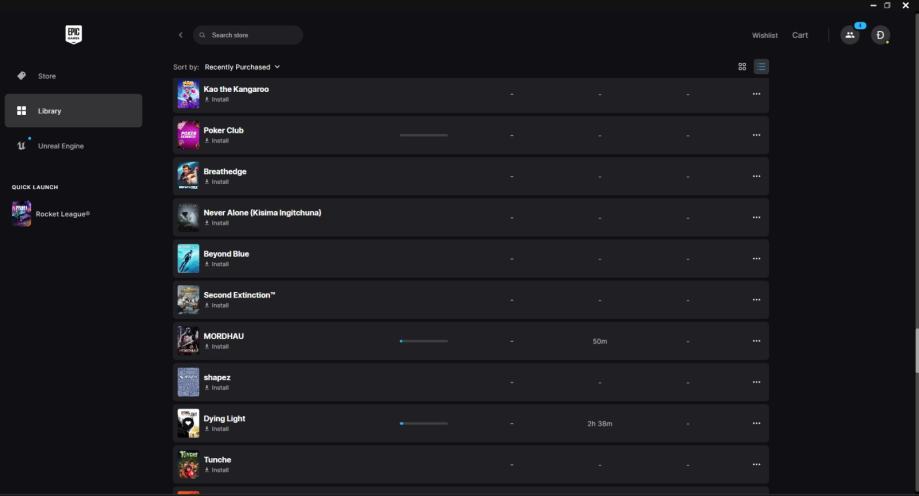
Task: Open the Poker Club three-dot options menu
Action: (756, 135)
